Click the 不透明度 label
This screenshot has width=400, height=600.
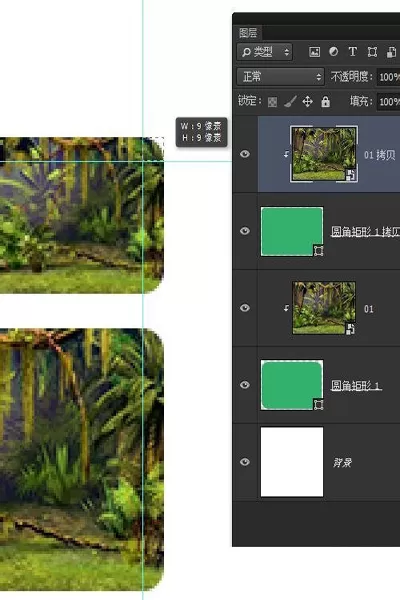(x=351, y=77)
